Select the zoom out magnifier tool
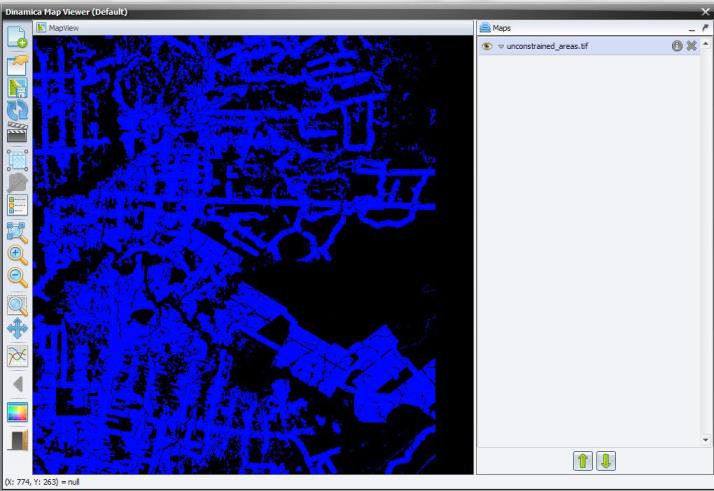This screenshot has height=491, width=714. click(x=18, y=278)
